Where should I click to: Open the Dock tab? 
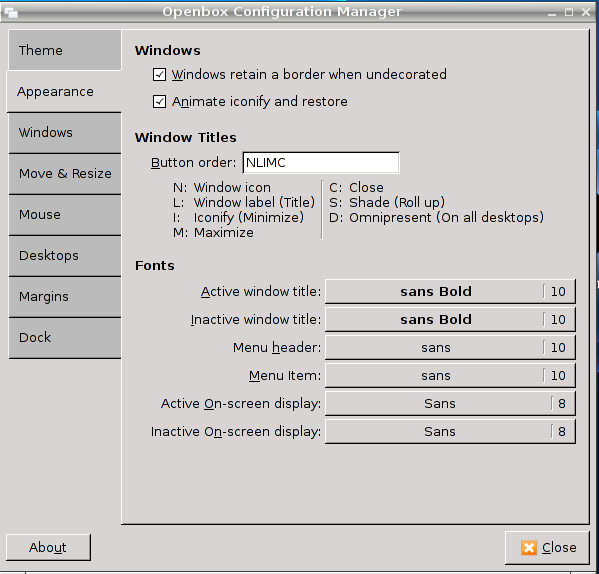tap(65, 338)
